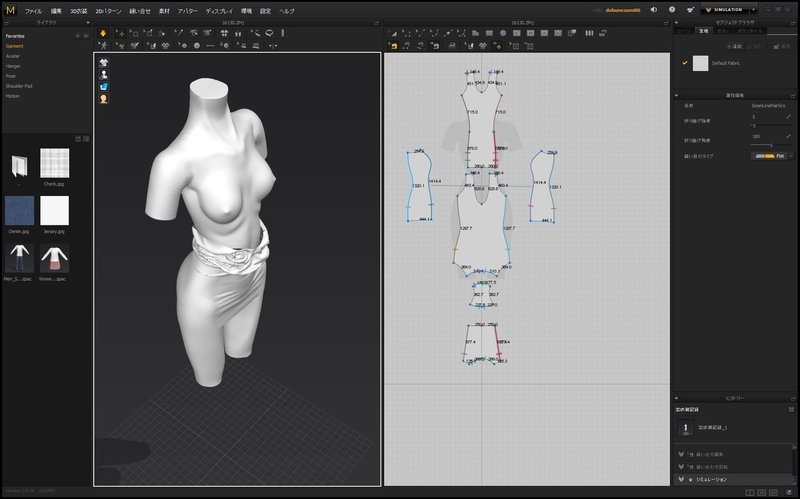
Task: Open the seam line type Flat dropdown
Action: pyautogui.click(x=791, y=156)
